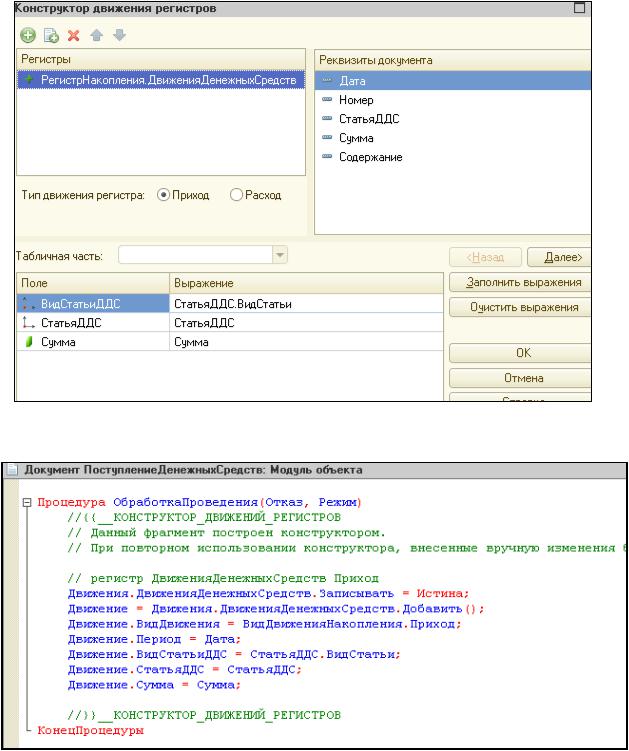The width and height of the screenshot is (629, 751).
Task: Click the attribute icon beside Сумма attribute
Action: 327,137
